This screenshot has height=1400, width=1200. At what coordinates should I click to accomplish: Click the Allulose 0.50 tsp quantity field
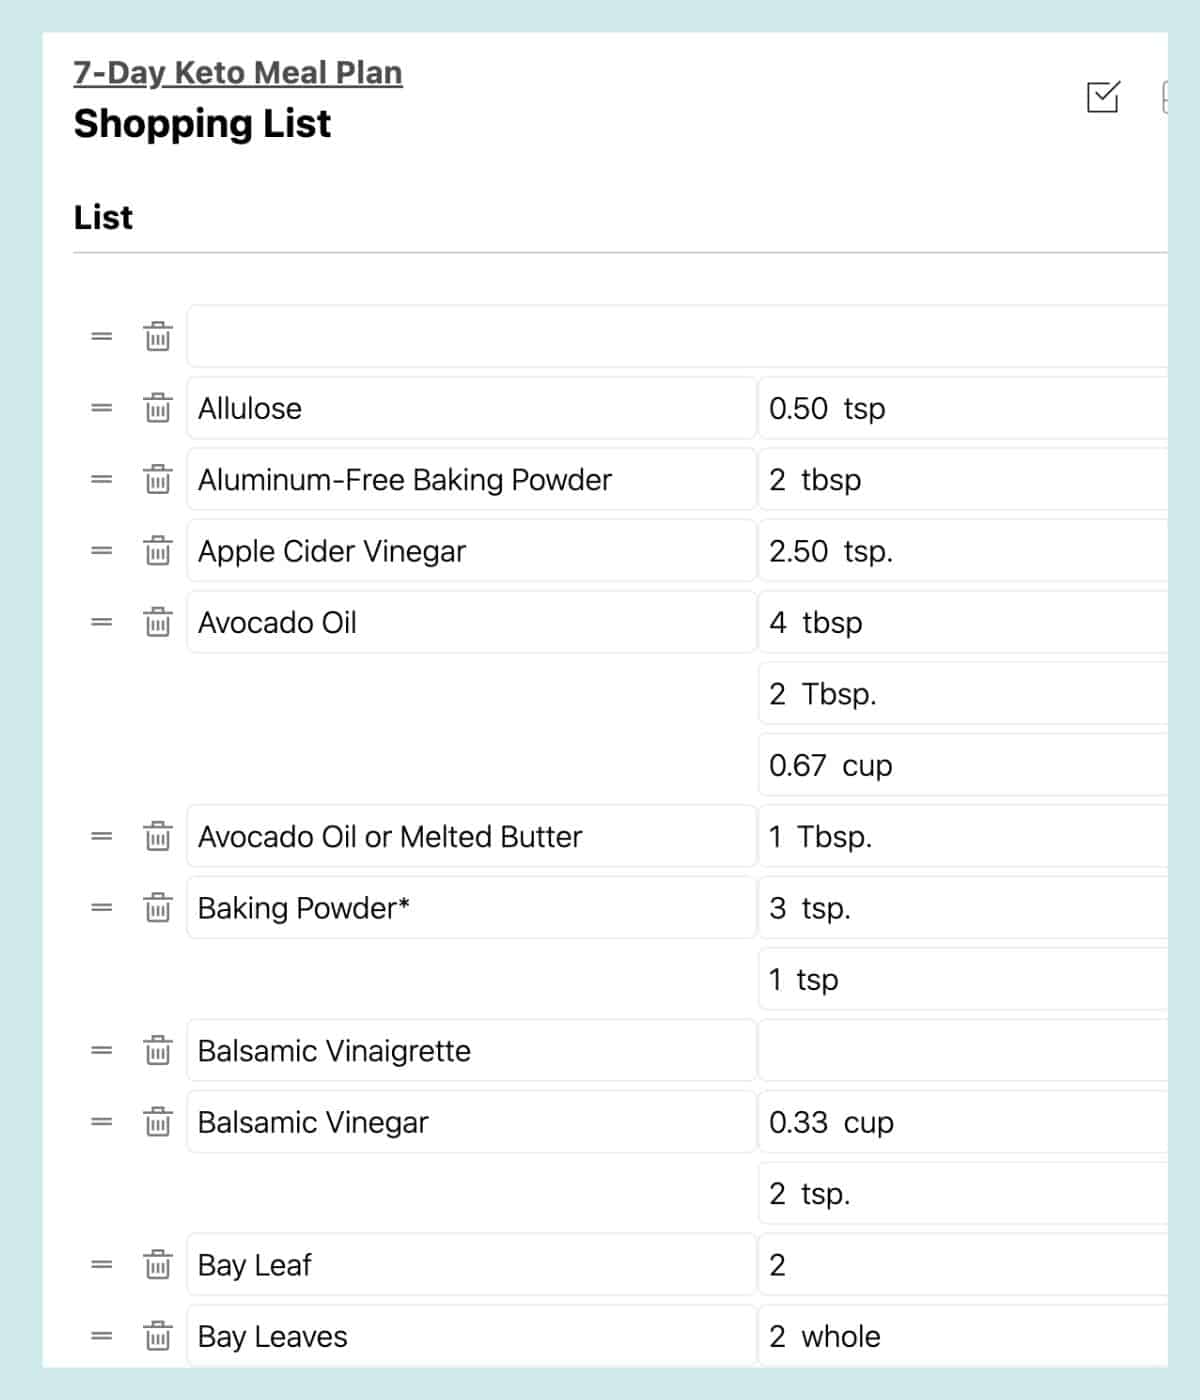point(962,408)
